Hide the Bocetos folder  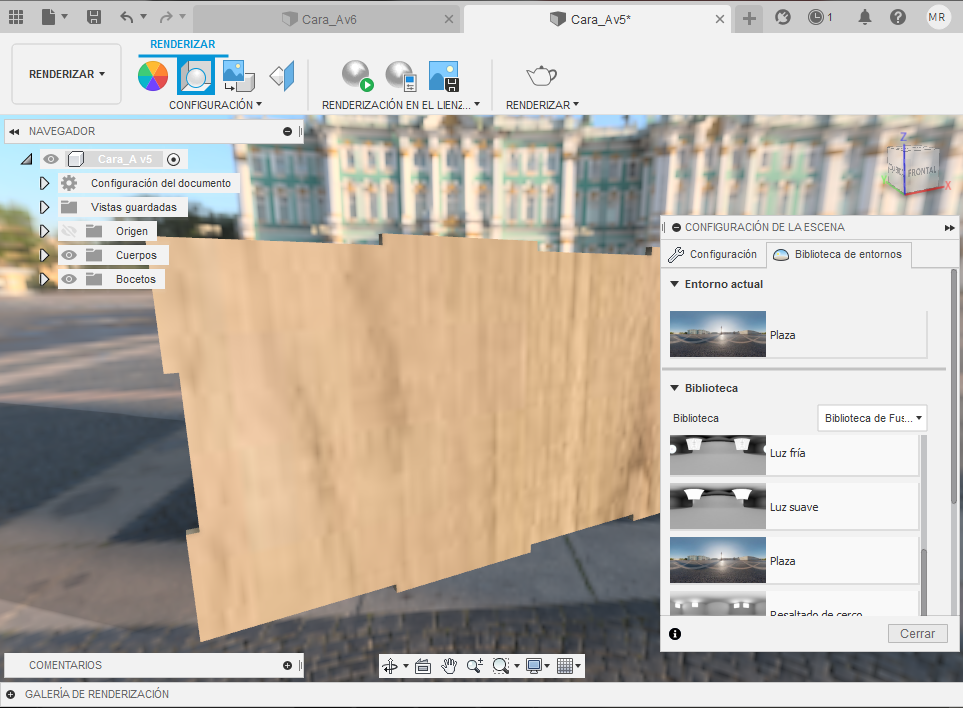coord(69,279)
